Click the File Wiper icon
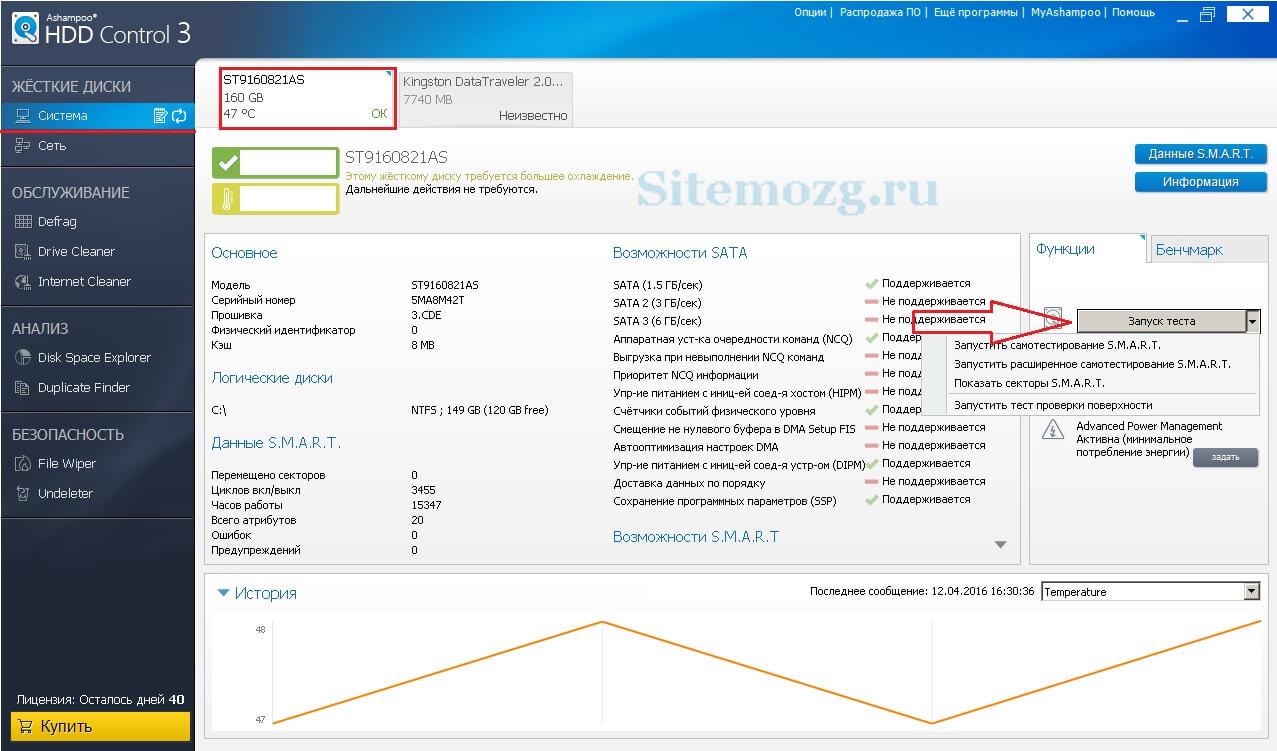This screenshot has width=1277, height=751. pos(22,464)
